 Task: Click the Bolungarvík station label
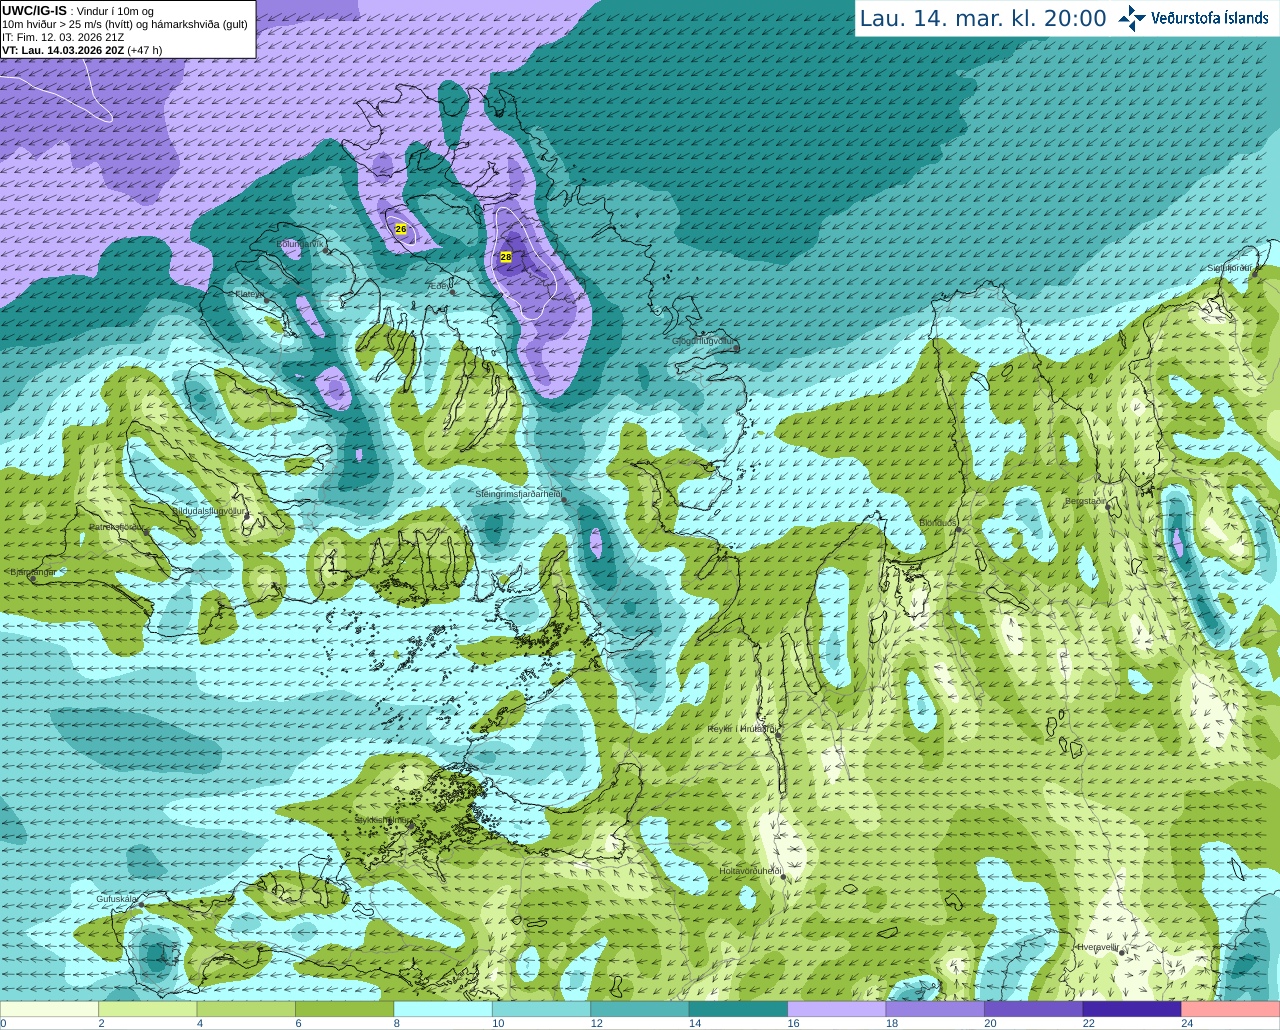pos(300,243)
